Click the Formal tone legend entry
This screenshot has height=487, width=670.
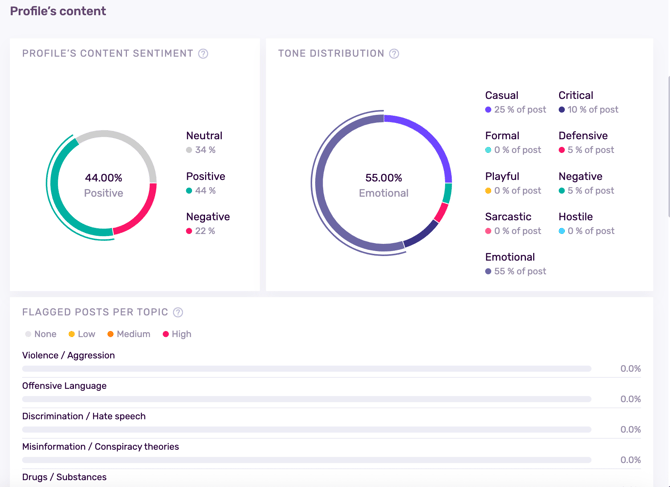(x=502, y=136)
